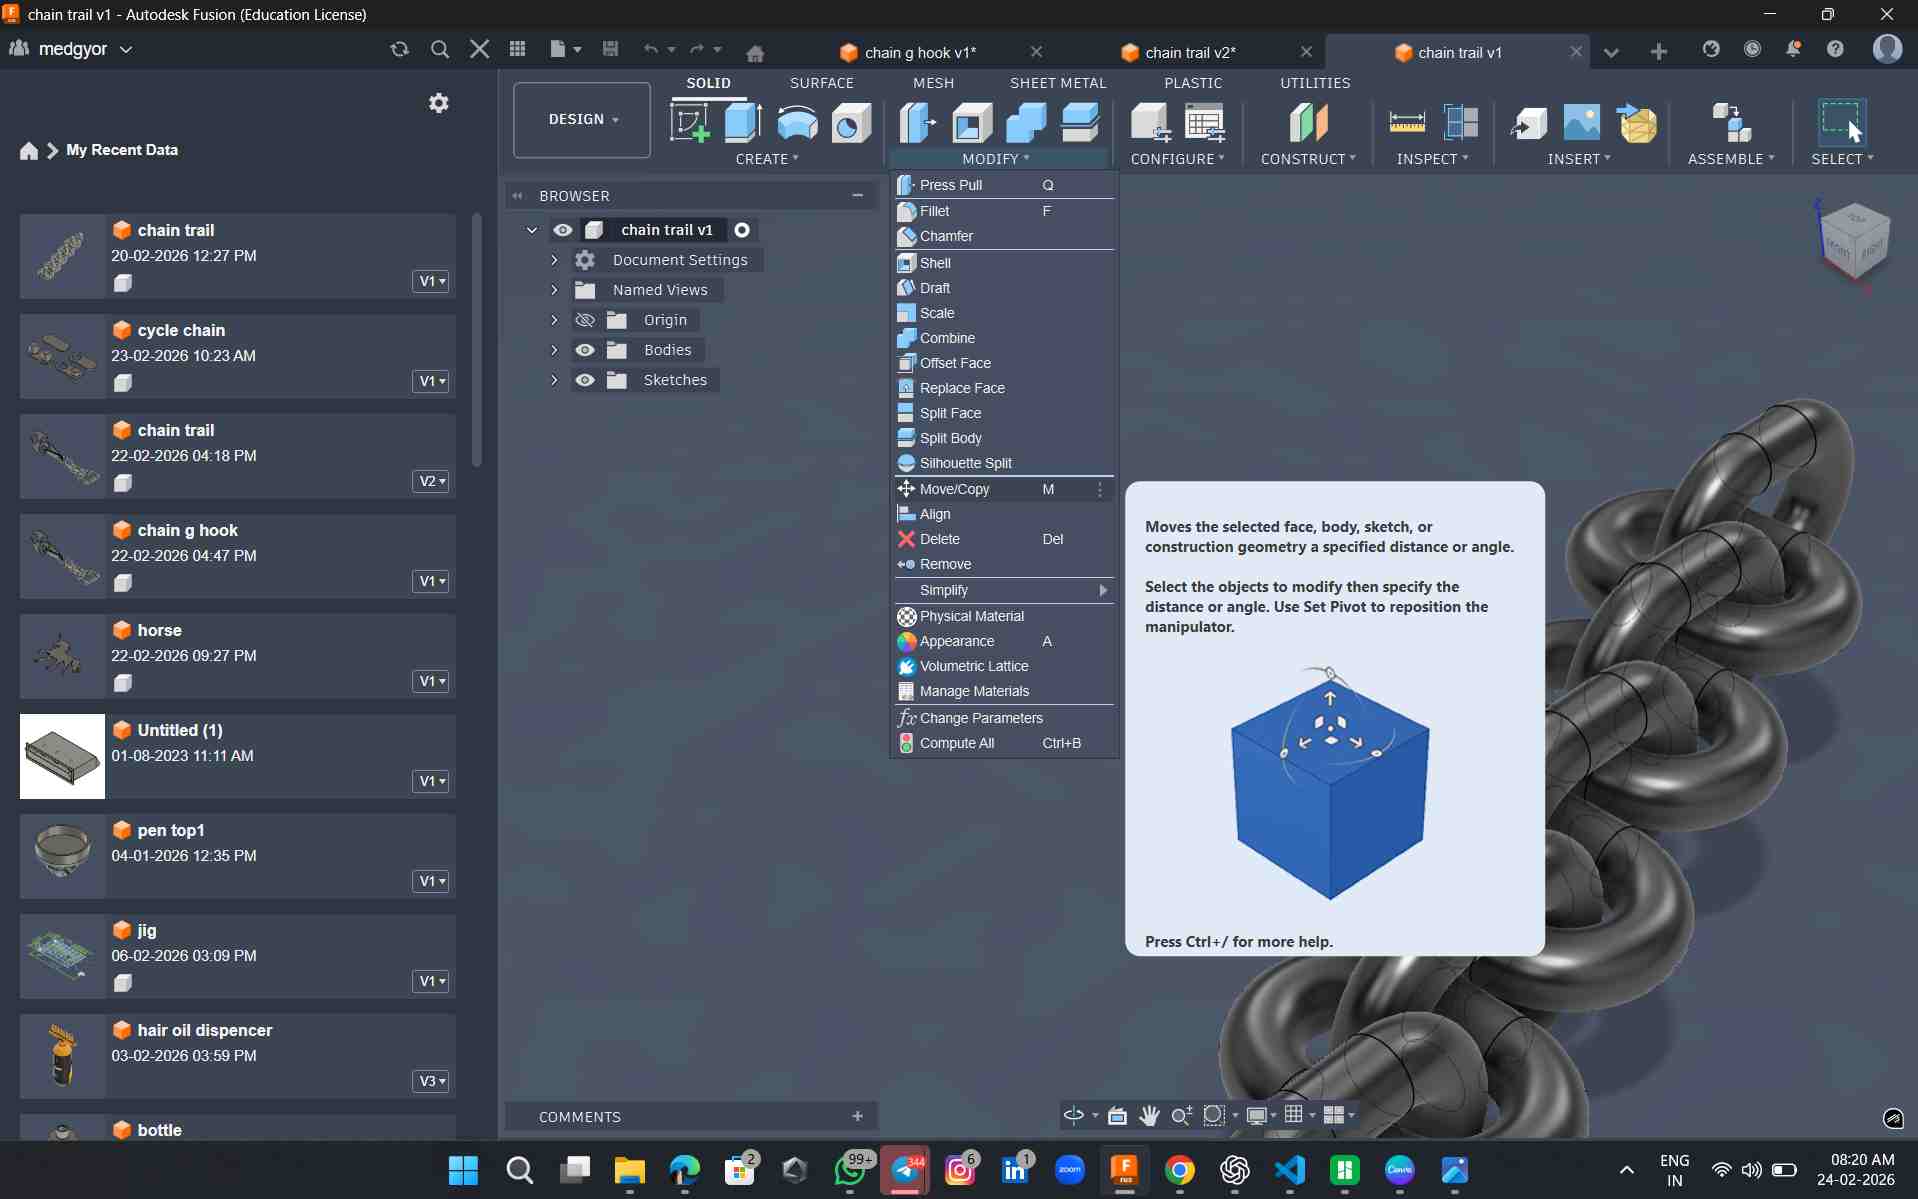Collapse the chain trail v1 root node

[532, 230]
